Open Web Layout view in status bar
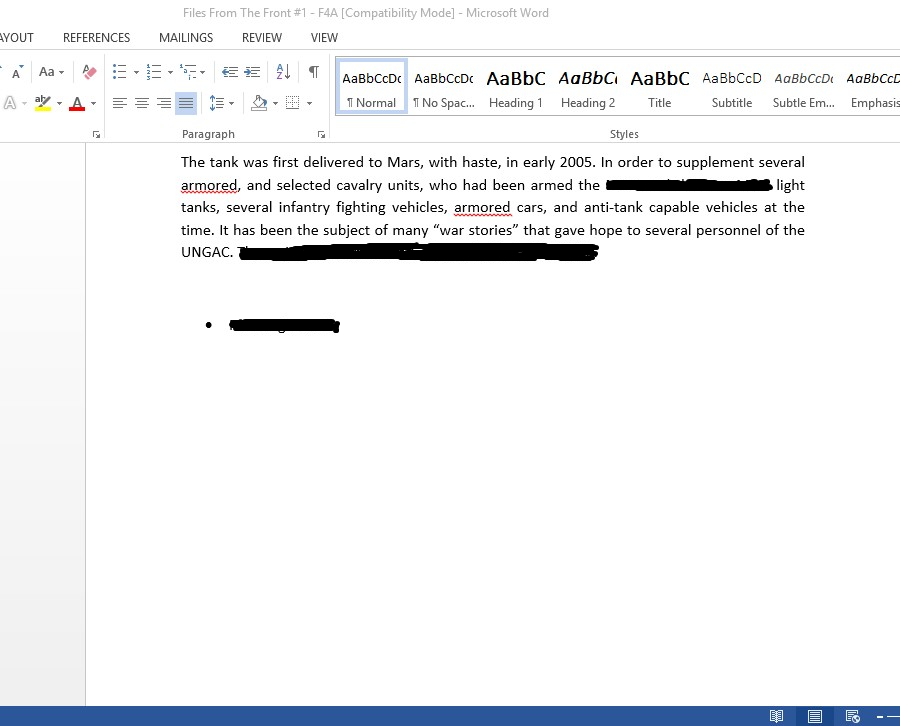This screenshot has height=727, width=901. 852,716
